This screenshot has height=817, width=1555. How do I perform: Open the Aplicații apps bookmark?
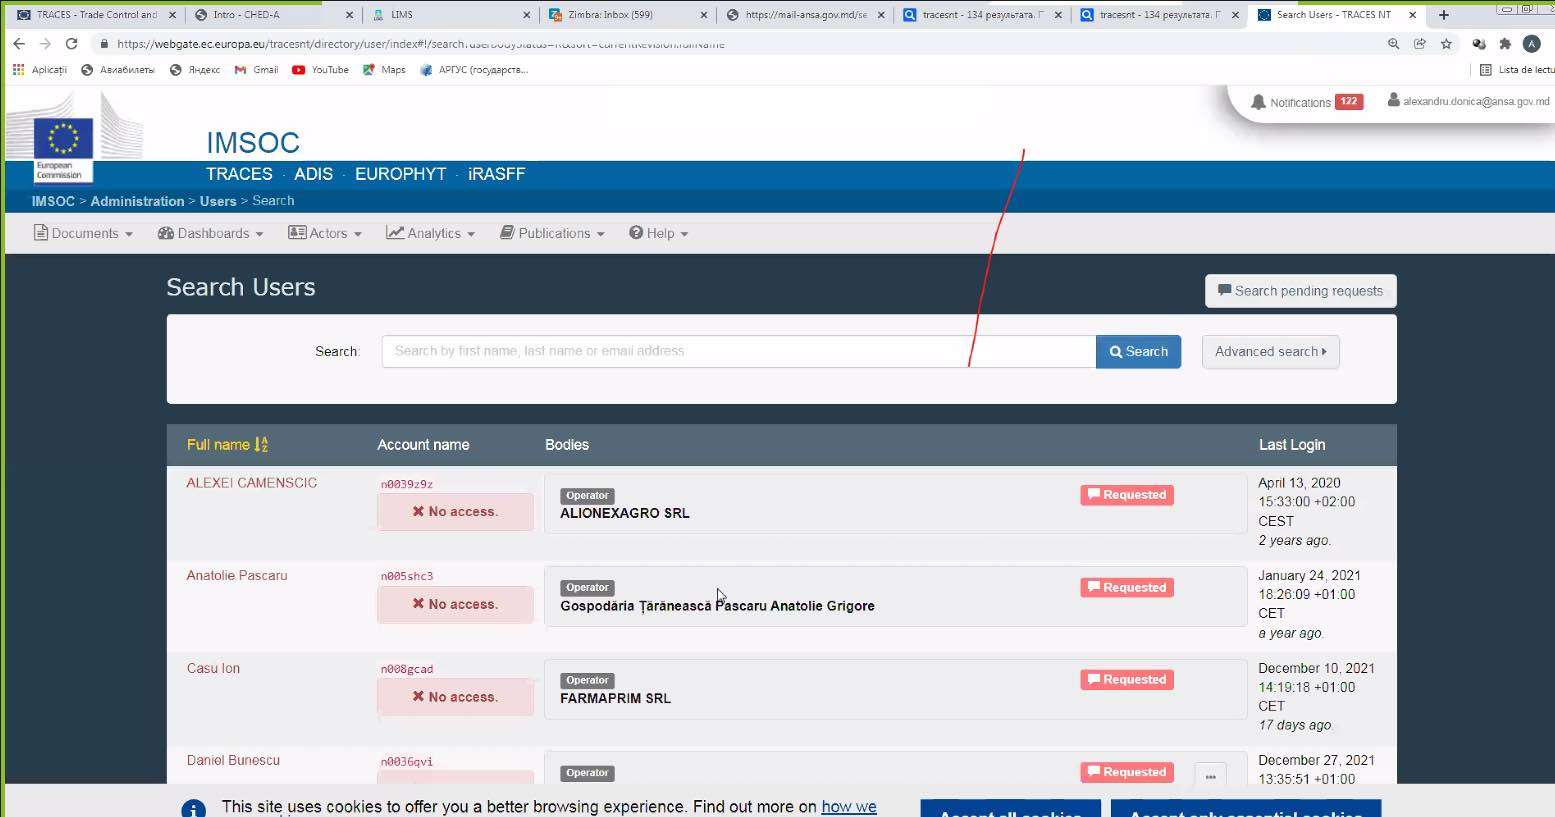click(40, 70)
